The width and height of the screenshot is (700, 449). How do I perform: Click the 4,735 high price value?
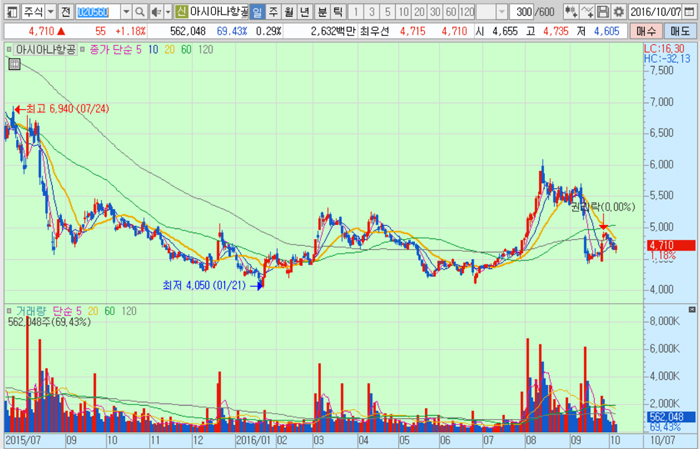click(x=556, y=32)
